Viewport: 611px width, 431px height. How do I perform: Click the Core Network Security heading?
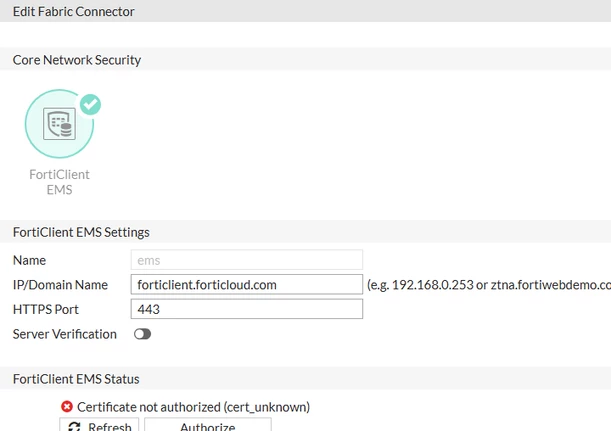pos(77,60)
